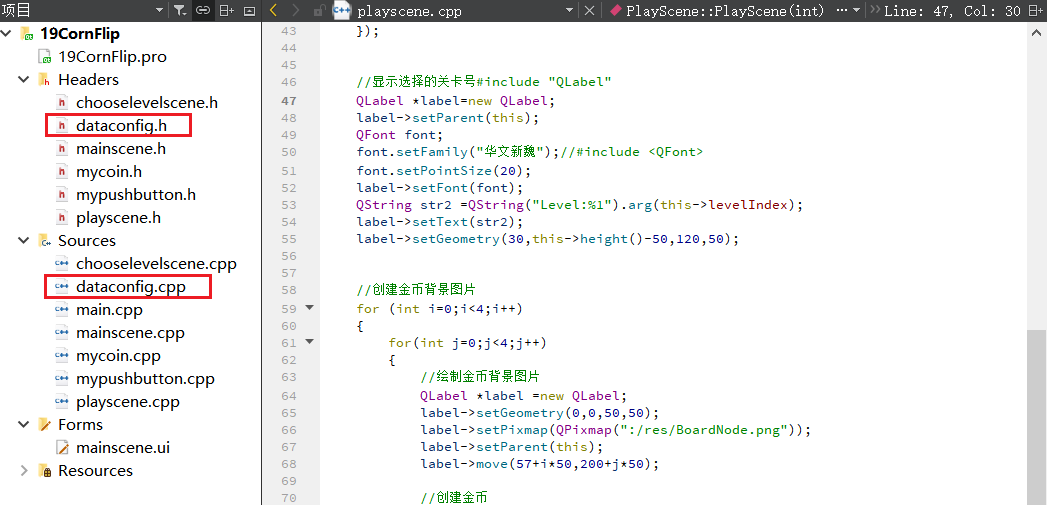
Task: Fold the outer for loop on line 59
Action: [308, 308]
